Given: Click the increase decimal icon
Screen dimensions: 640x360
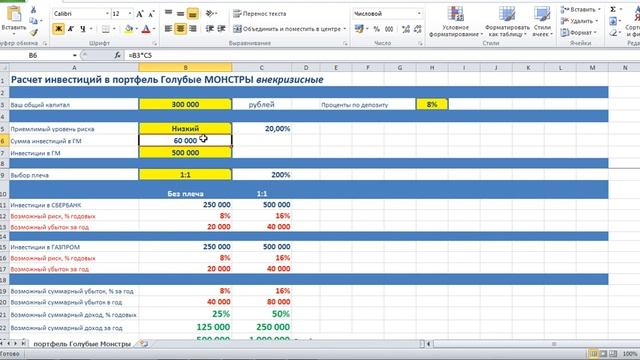Looking at the screenshot, I should pyautogui.click(x=406, y=29).
